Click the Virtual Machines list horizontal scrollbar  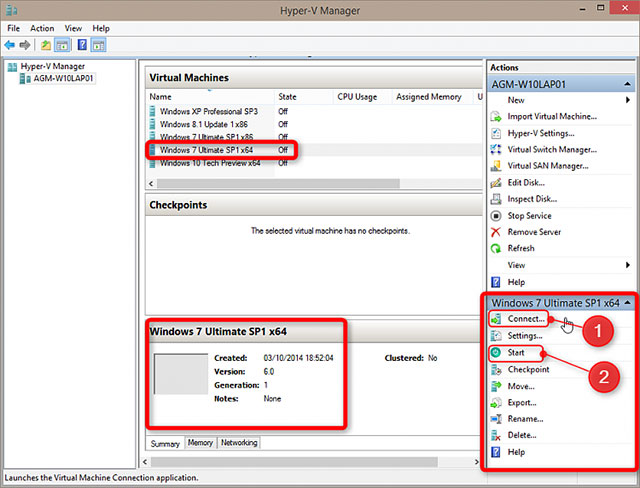(x=278, y=184)
